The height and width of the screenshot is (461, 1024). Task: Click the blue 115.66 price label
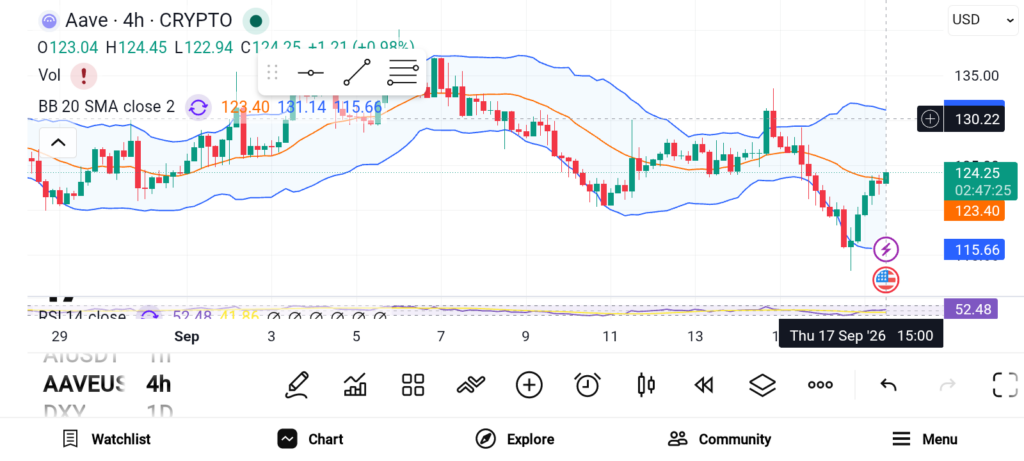coord(974,249)
